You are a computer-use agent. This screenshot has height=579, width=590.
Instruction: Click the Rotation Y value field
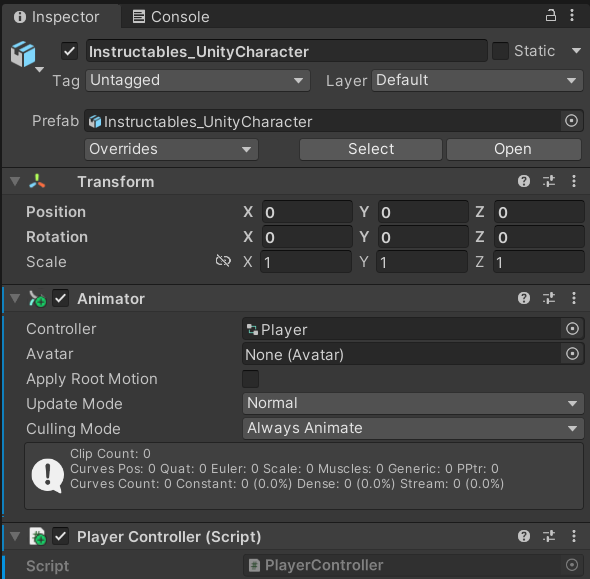pyautogui.click(x=423, y=237)
